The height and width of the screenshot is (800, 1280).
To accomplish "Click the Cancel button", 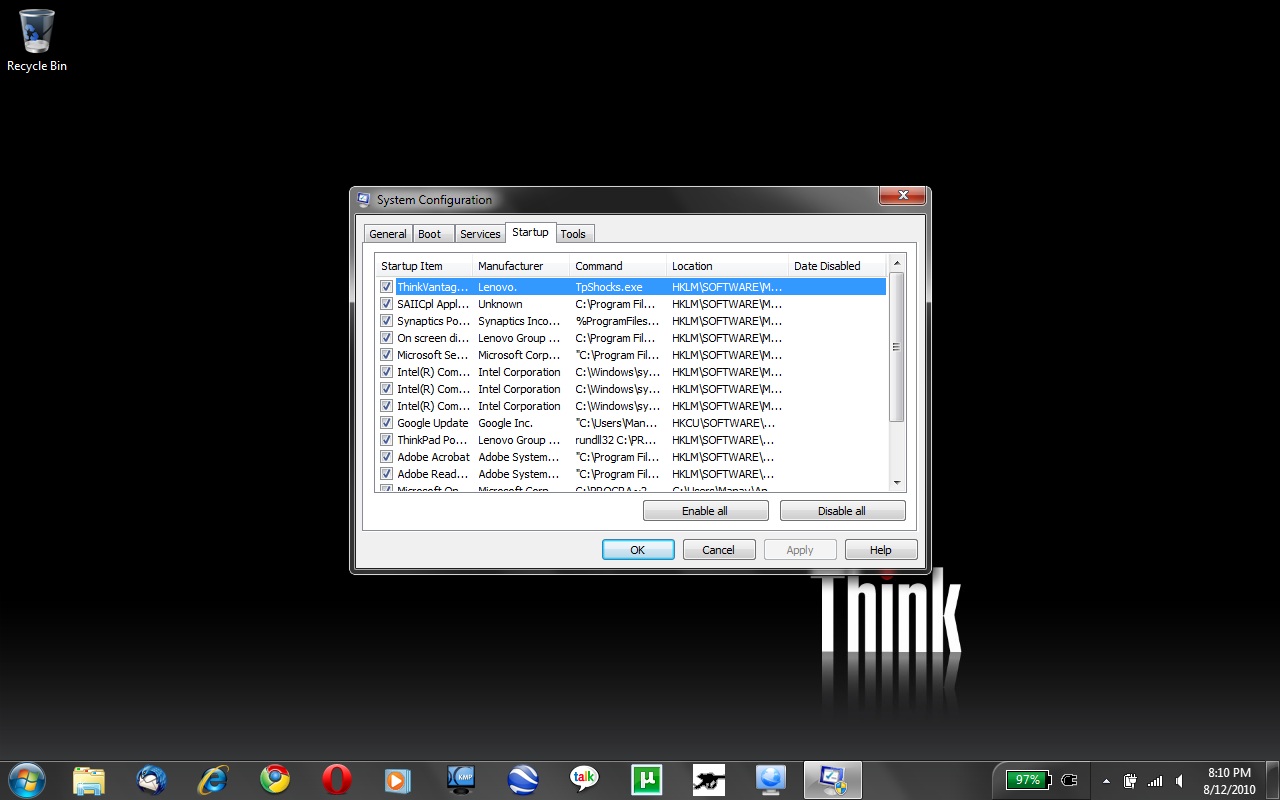I will coord(719,550).
